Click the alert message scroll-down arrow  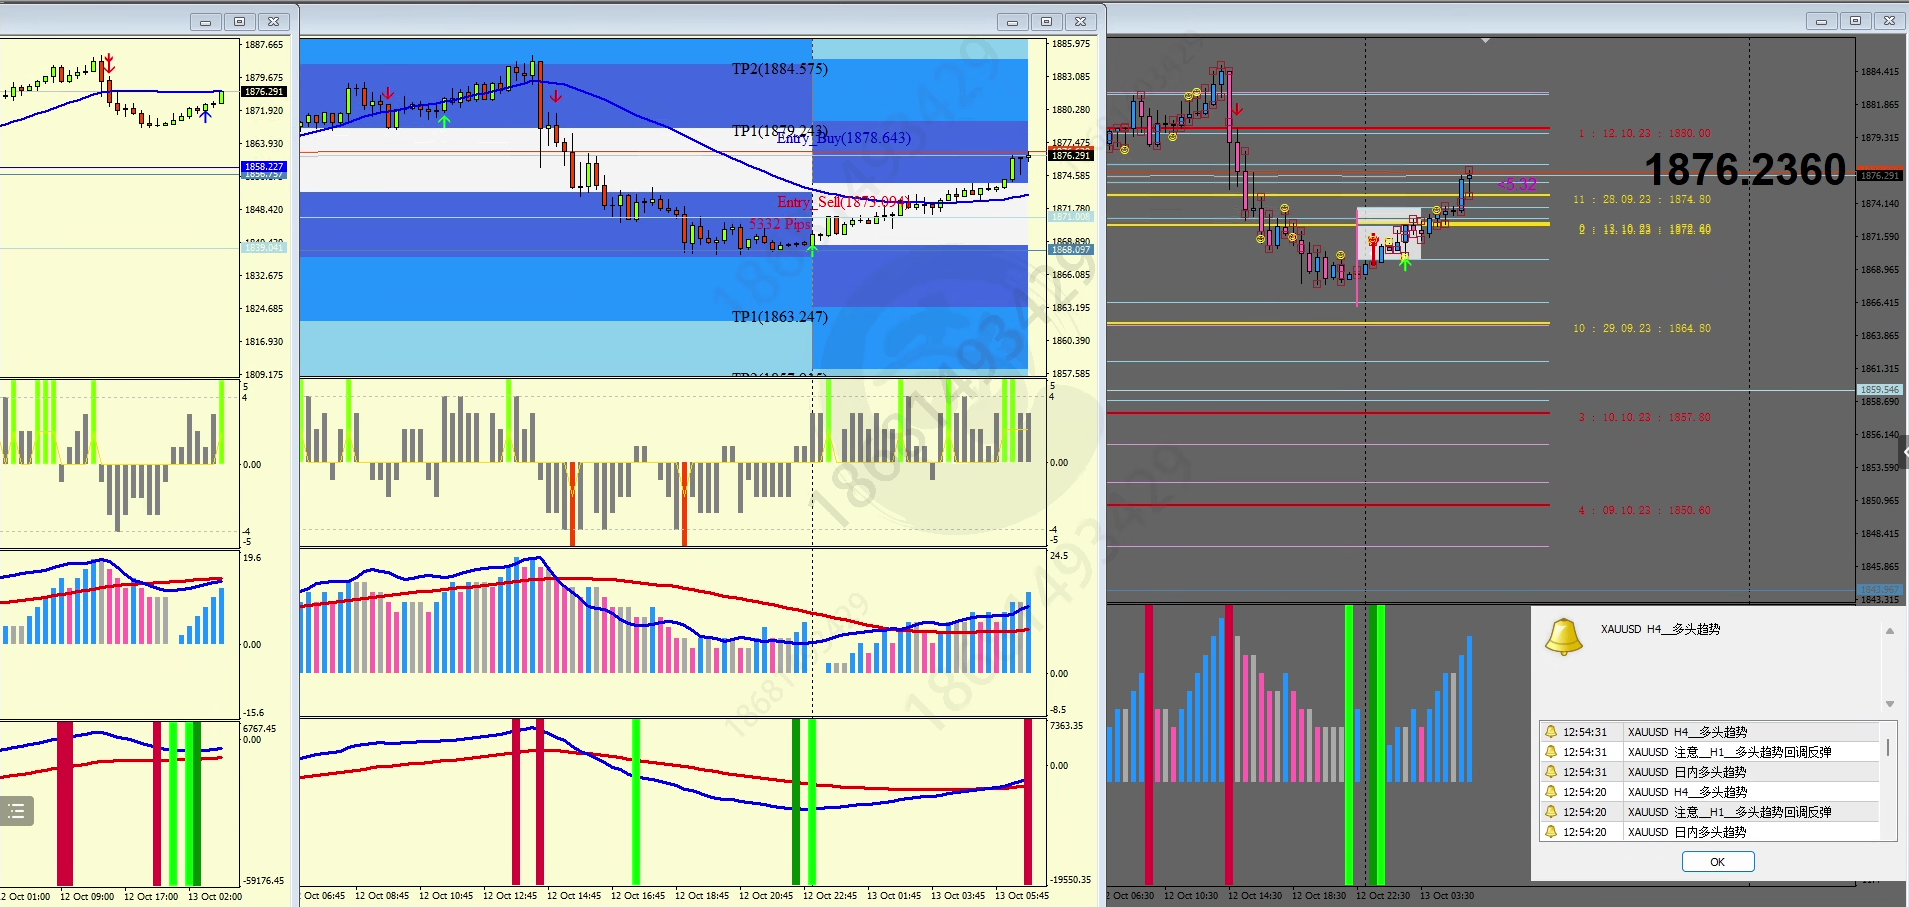(x=1889, y=704)
